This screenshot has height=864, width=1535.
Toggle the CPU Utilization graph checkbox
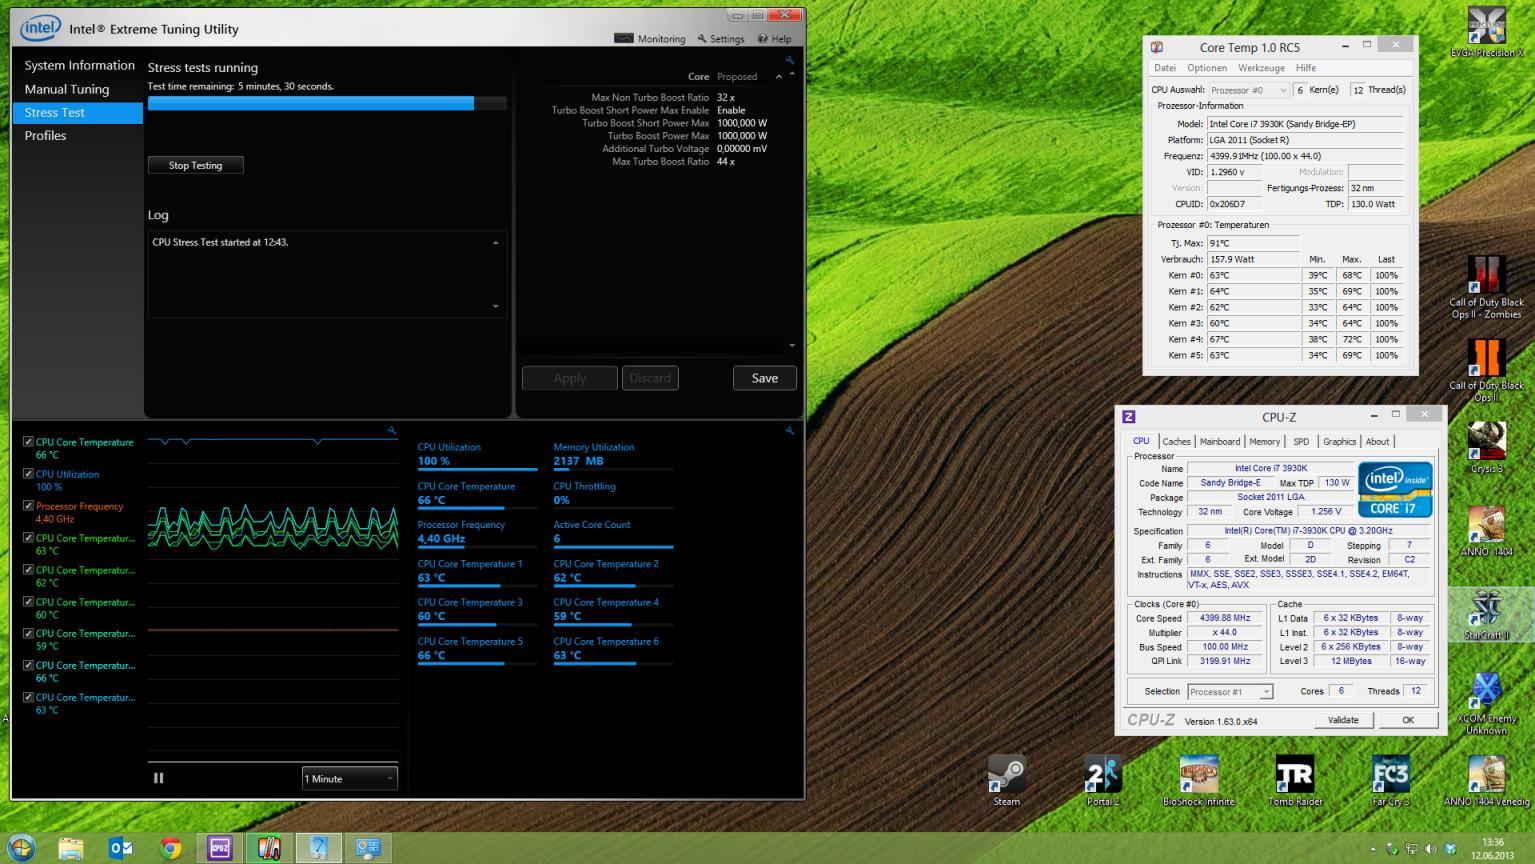click(x=28, y=473)
